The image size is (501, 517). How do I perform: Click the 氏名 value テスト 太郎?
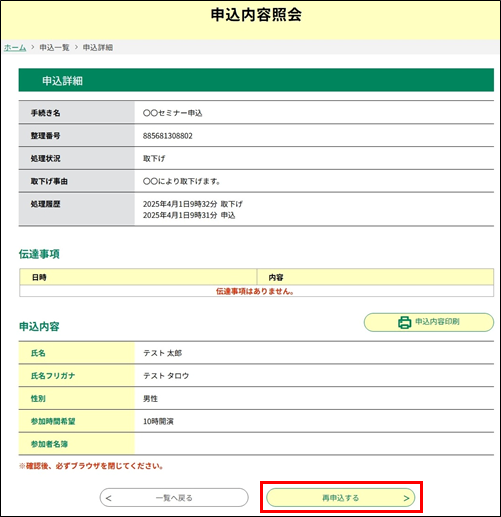[163, 353]
